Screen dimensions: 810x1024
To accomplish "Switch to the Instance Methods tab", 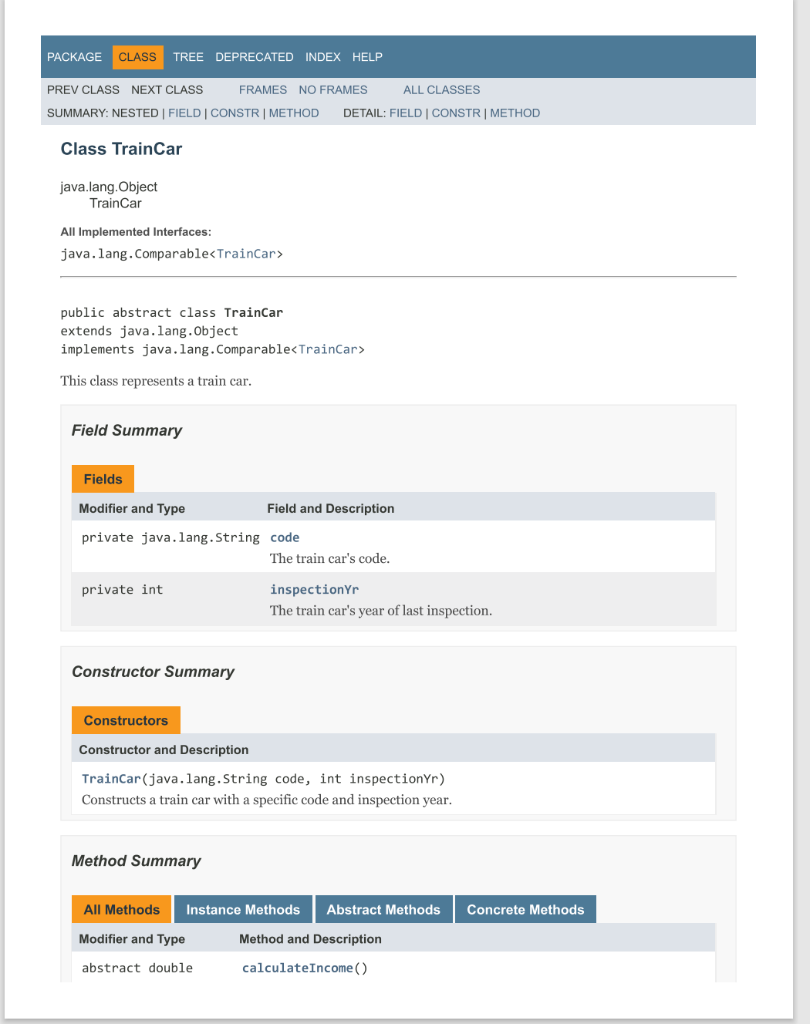I will (x=243, y=909).
